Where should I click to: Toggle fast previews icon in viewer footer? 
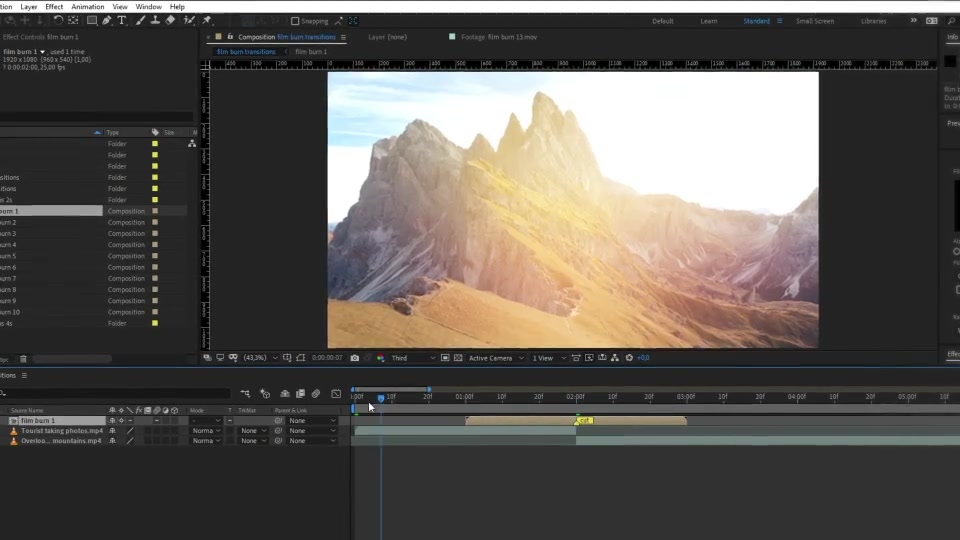click(x=589, y=358)
